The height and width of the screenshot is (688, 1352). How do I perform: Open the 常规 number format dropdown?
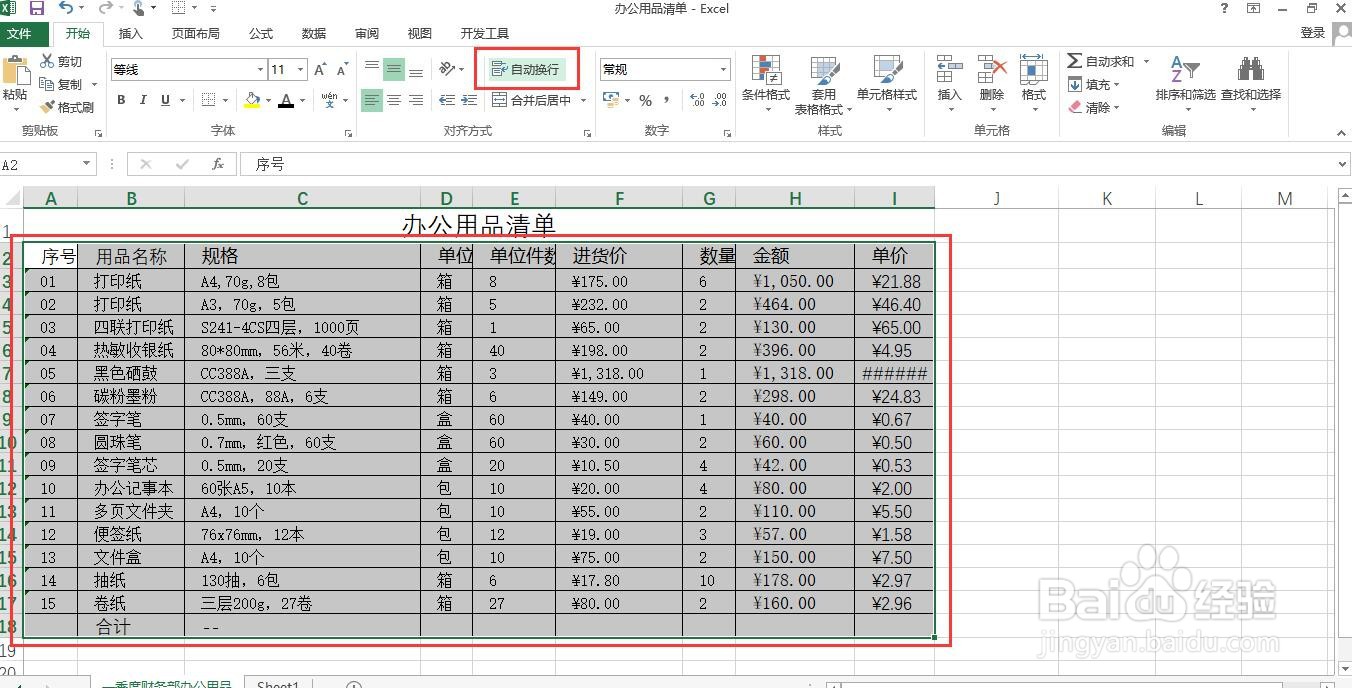coord(724,69)
